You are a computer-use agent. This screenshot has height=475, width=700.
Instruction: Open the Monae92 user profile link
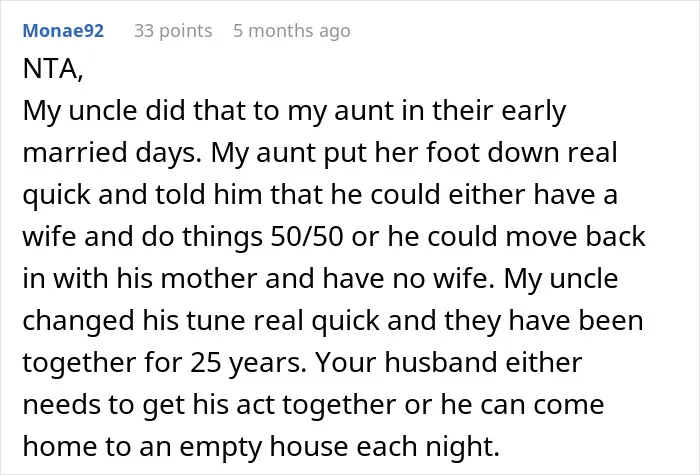click(x=63, y=31)
